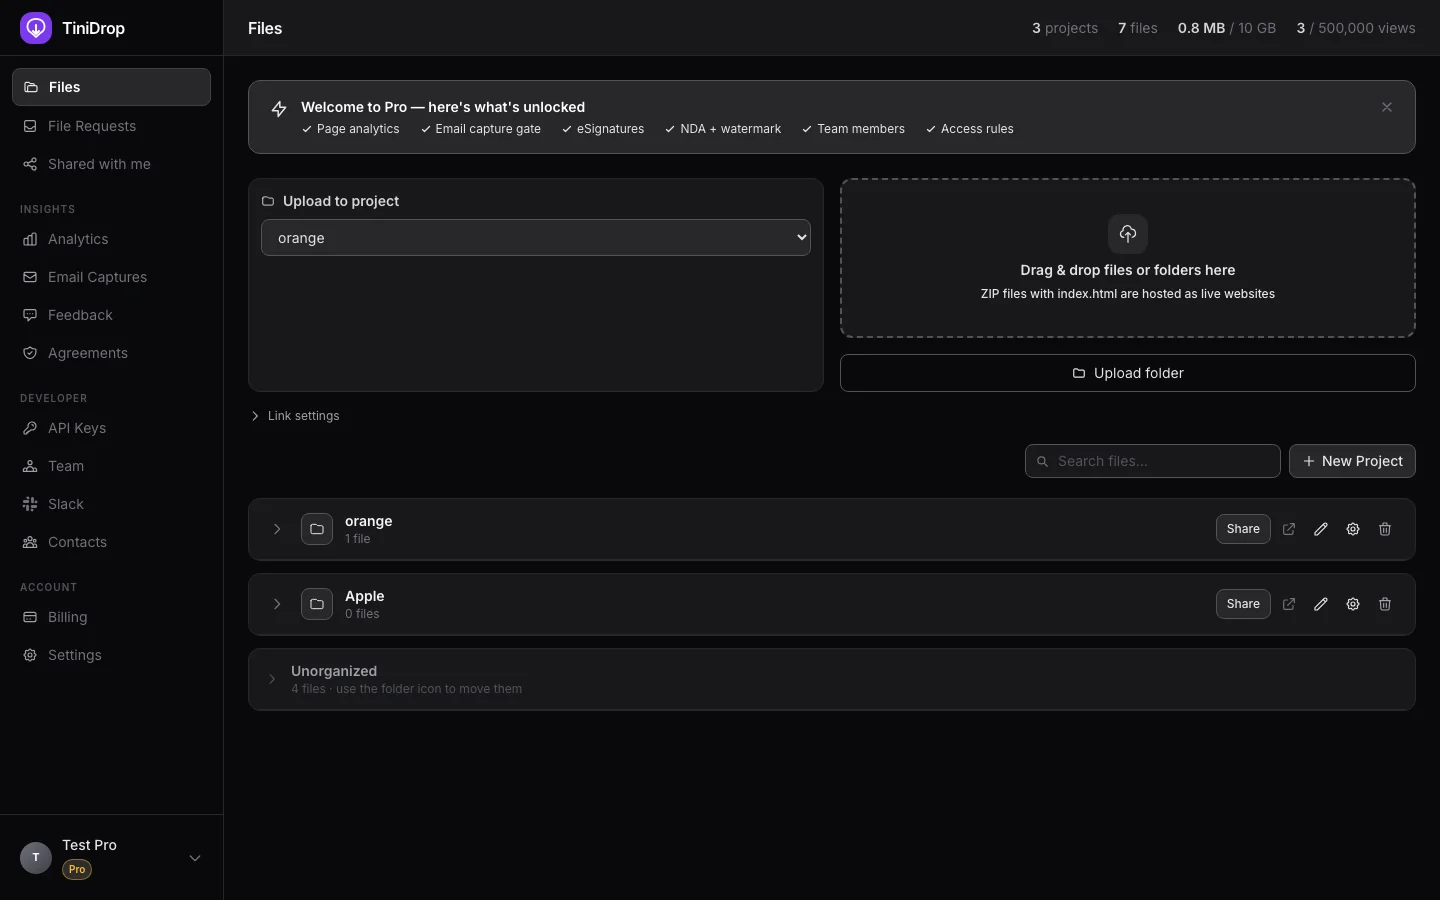Image resolution: width=1440 pixels, height=900 pixels.
Task: Delete the Apple project
Action: coord(1385,604)
